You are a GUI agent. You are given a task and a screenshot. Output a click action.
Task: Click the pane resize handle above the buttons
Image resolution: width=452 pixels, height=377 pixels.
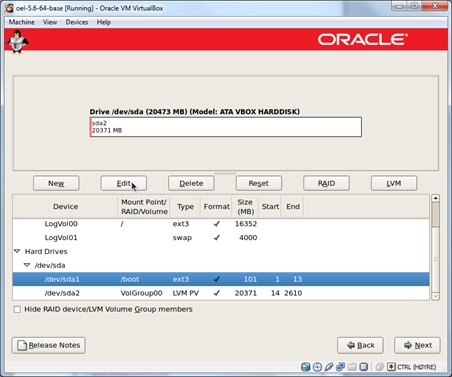click(x=226, y=173)
